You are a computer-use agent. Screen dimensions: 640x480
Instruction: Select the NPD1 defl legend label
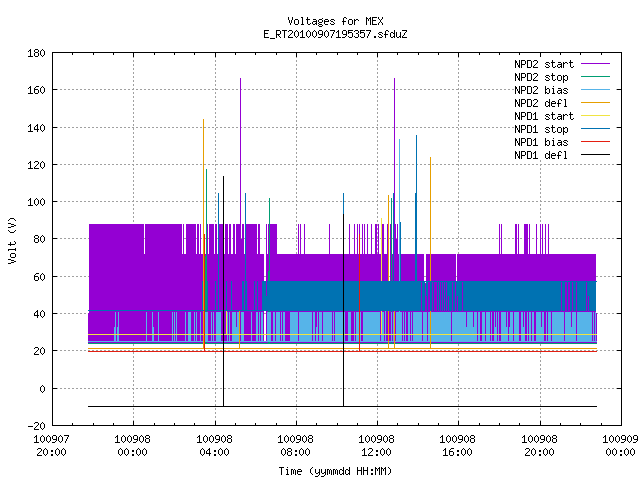pyautogui.click(x=541, y=155)
